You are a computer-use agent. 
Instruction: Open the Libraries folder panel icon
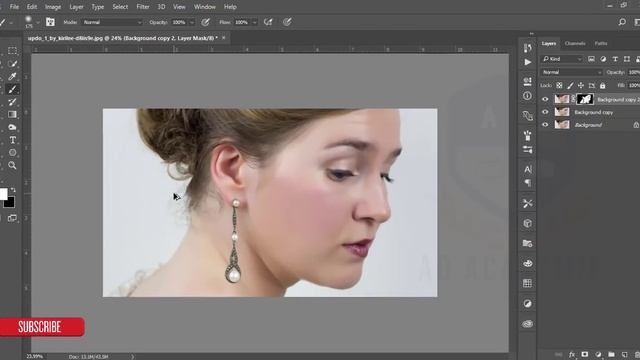[x=527, y=243]
